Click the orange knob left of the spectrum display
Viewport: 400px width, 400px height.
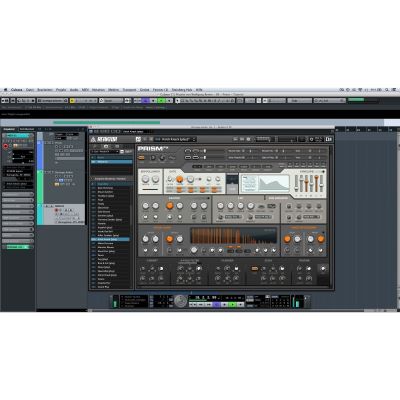(170, 239)
